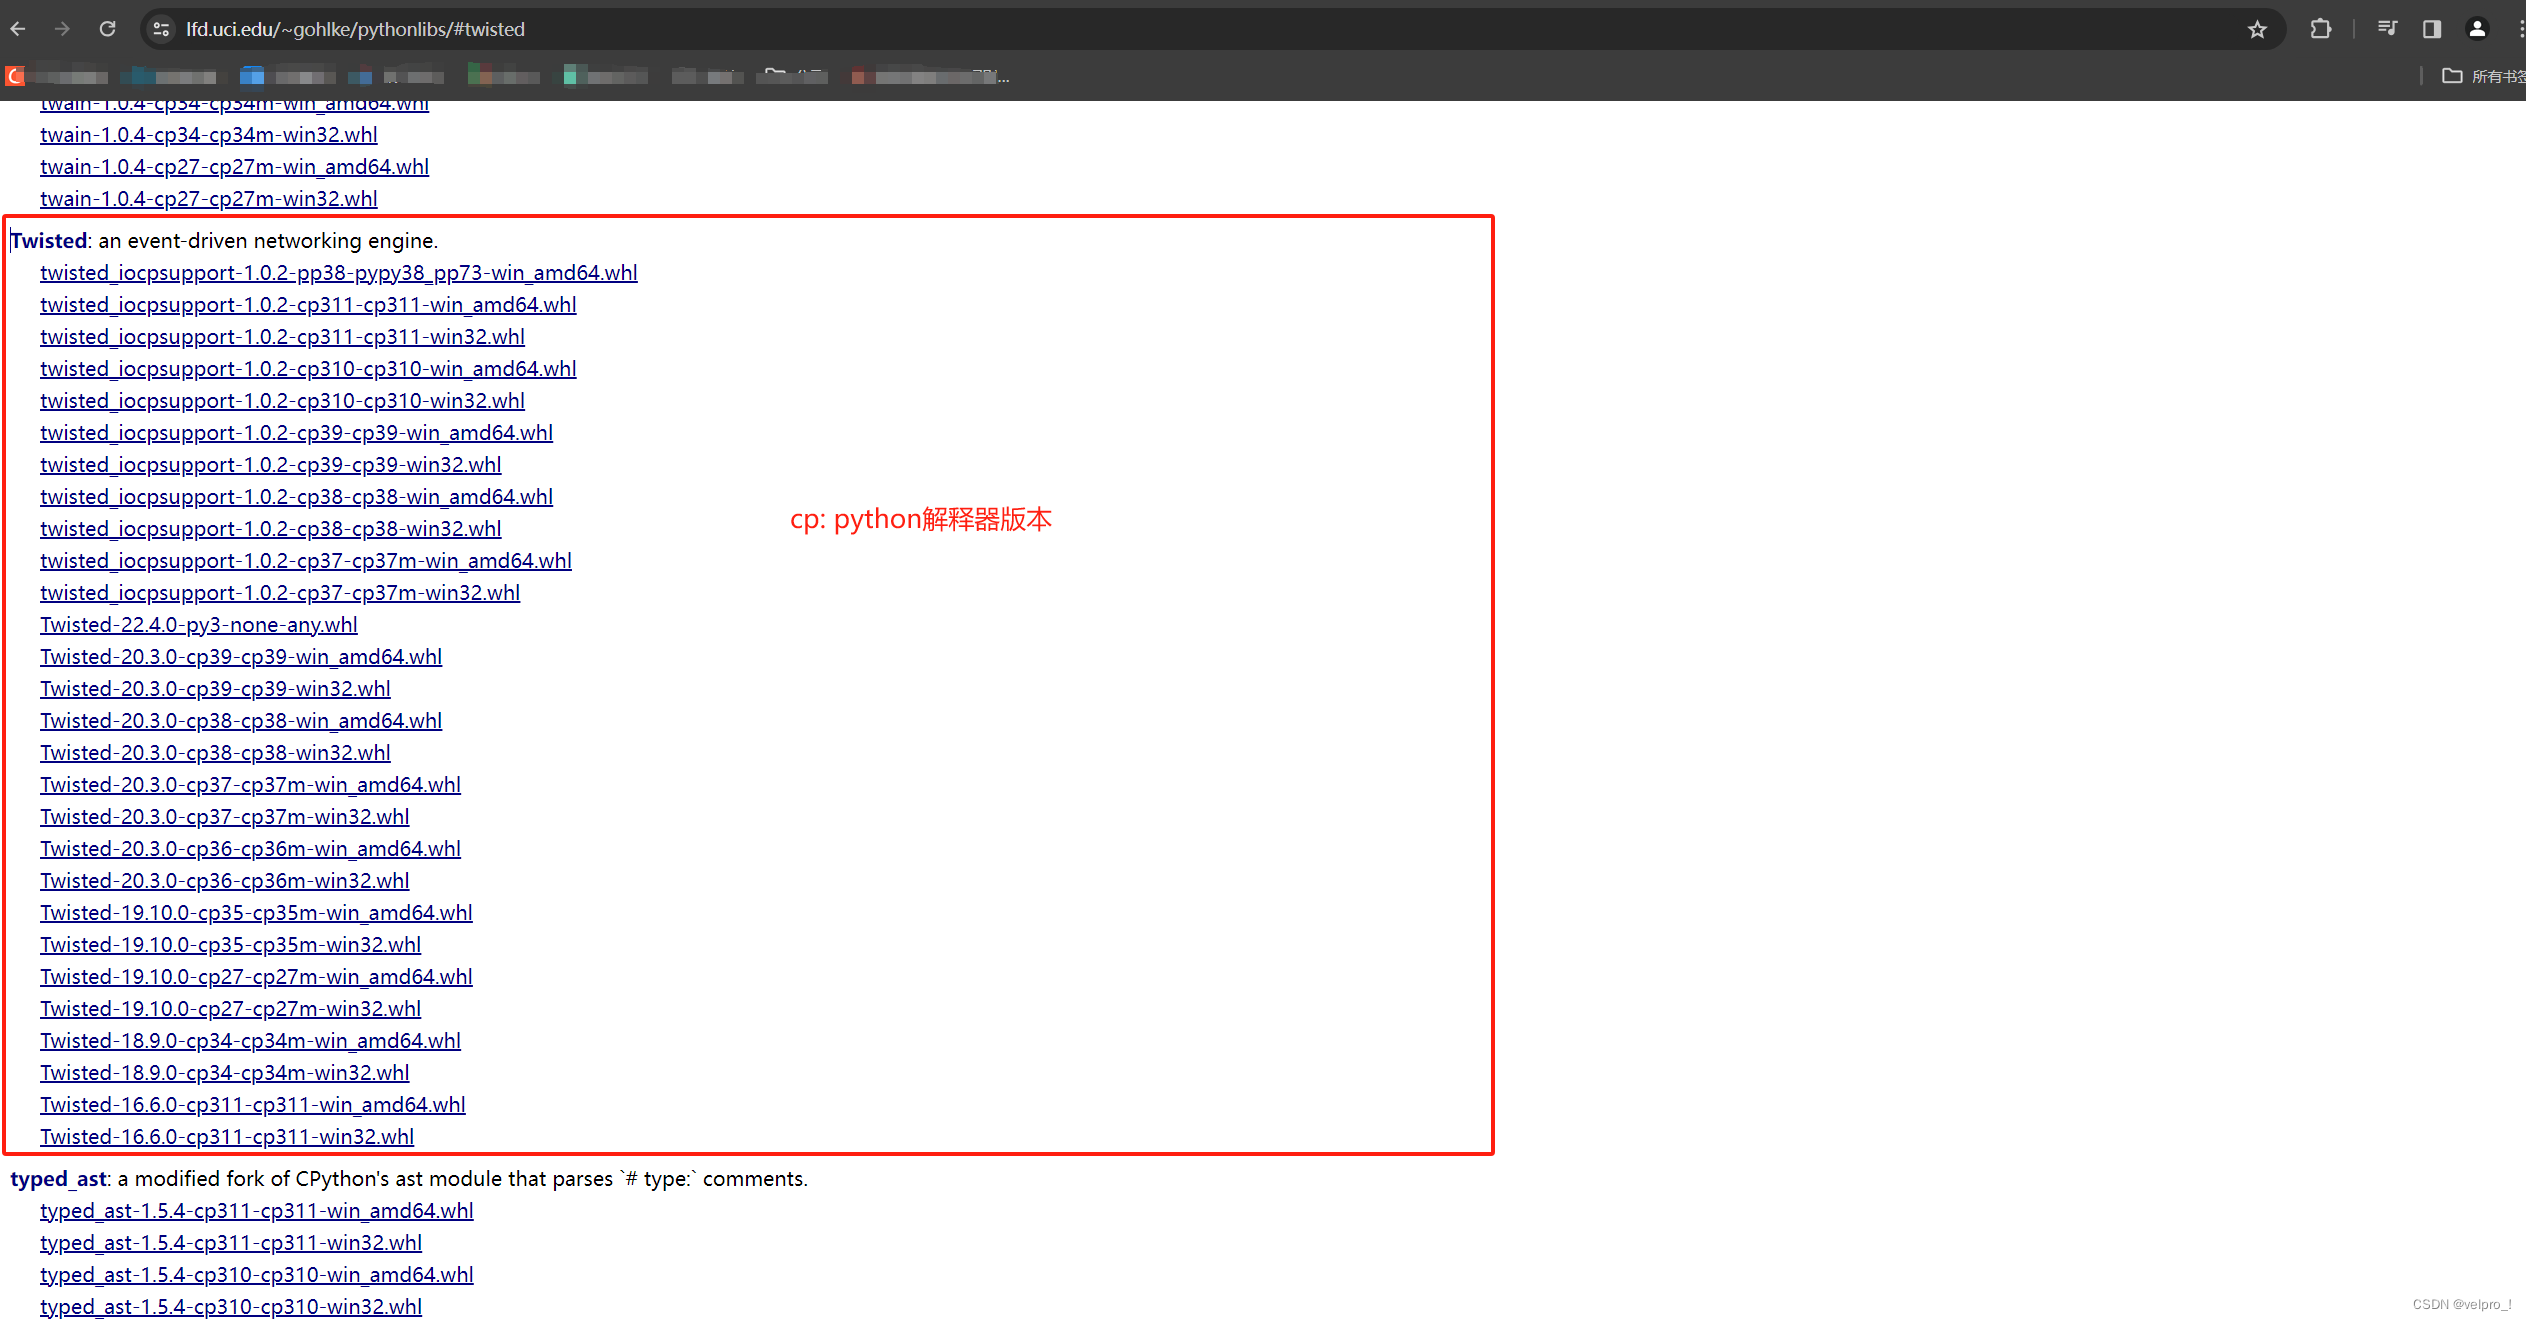This screenshot has width=2526, height=1321.
Task: Open Twisted-22.4.0-py3-none-any.whl link
Action: point(199,624)
